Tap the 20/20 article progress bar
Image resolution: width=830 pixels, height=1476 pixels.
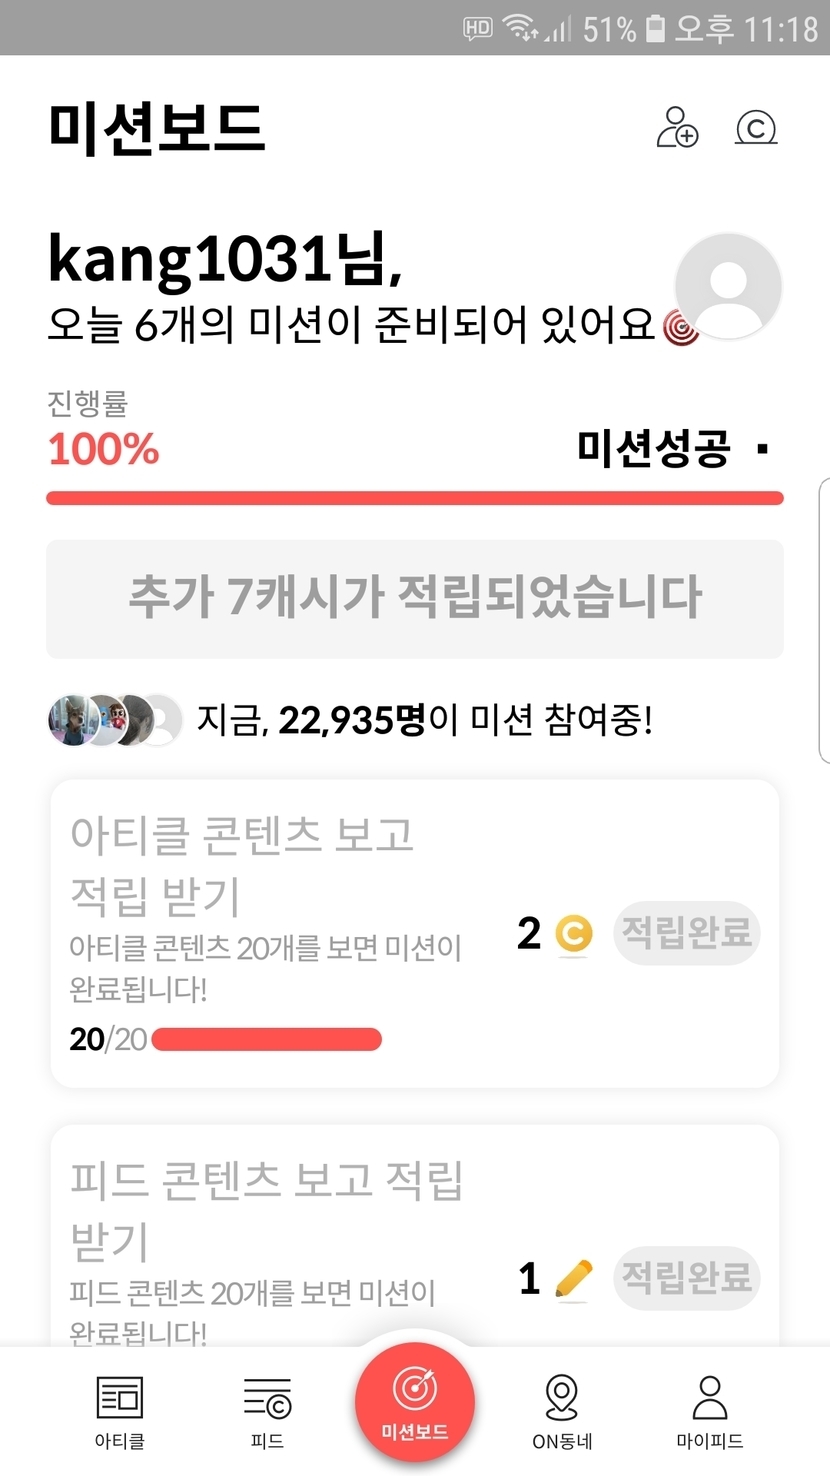[266, 1040]
